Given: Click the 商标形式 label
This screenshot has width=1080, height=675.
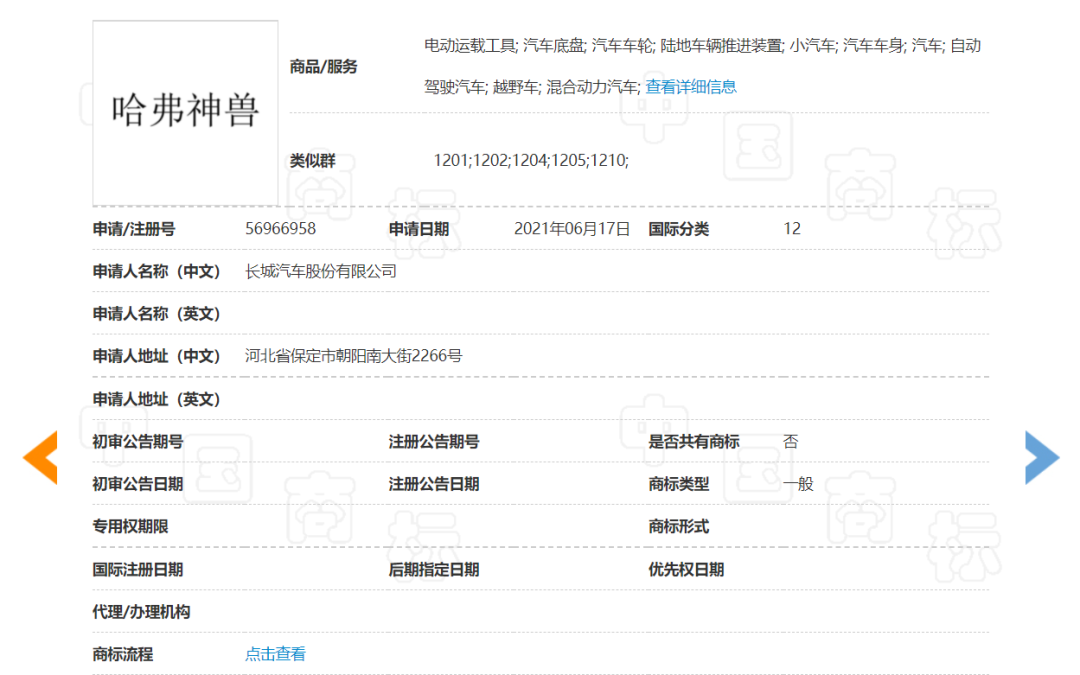Looking at the screenshot, I should pyautogui.click(x=678, y=527).
